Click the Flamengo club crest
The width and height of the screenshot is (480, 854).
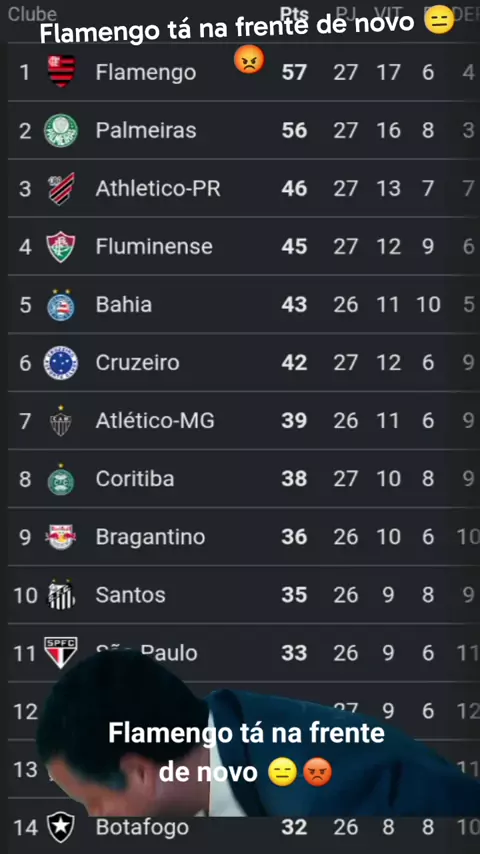[x=61, y=71]
